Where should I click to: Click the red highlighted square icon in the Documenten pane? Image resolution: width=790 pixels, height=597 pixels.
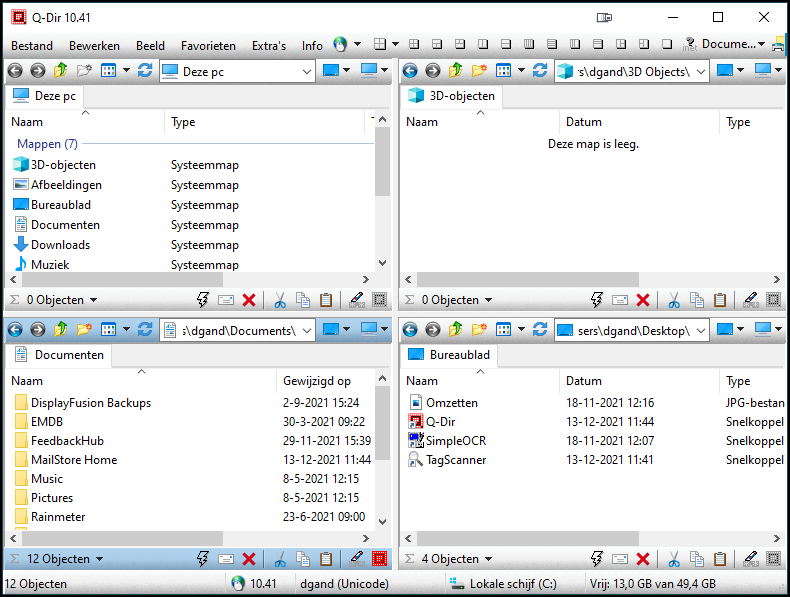379,559
